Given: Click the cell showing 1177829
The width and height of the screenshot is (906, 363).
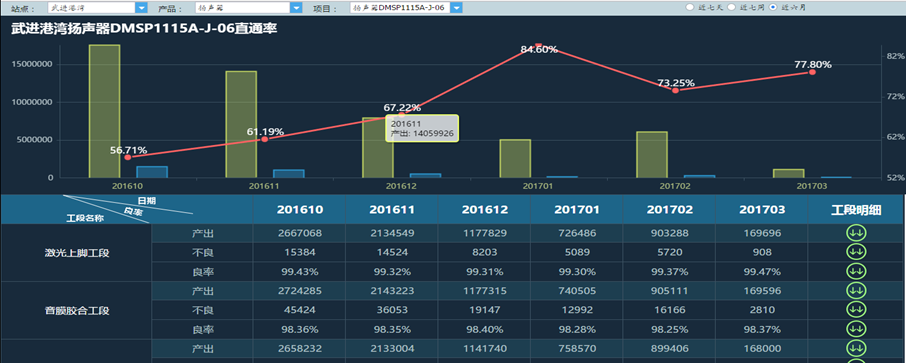Looking at the screenshot, I should (484, 234).
